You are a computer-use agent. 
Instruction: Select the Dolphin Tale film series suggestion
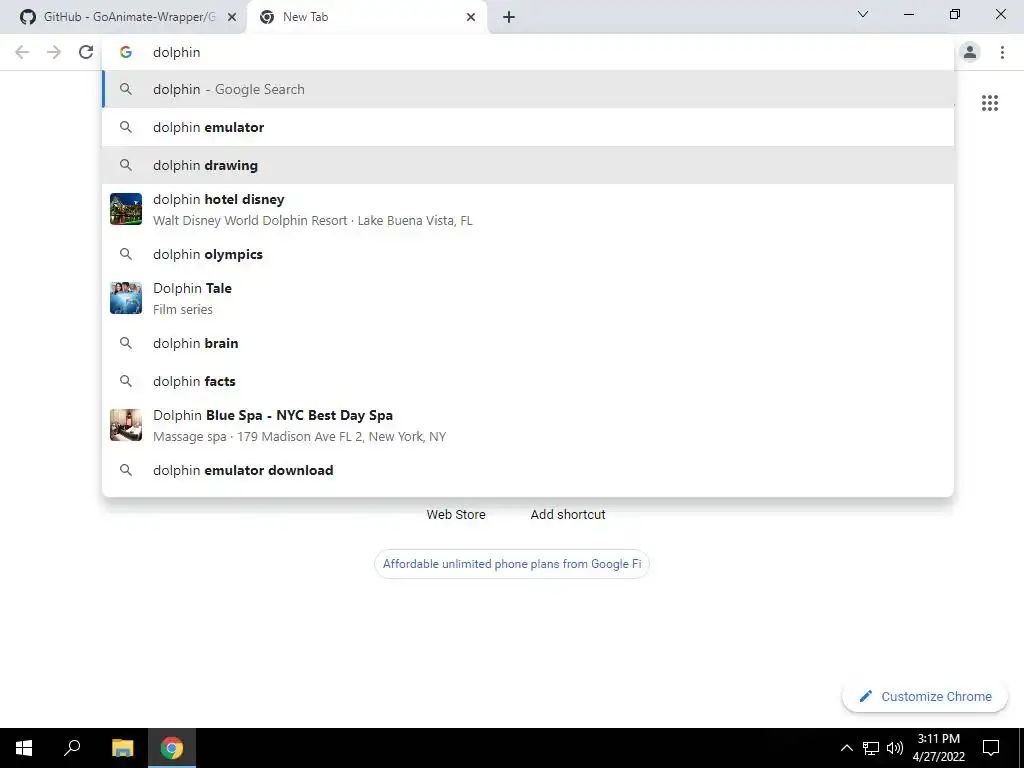click(x=528, y=298)
